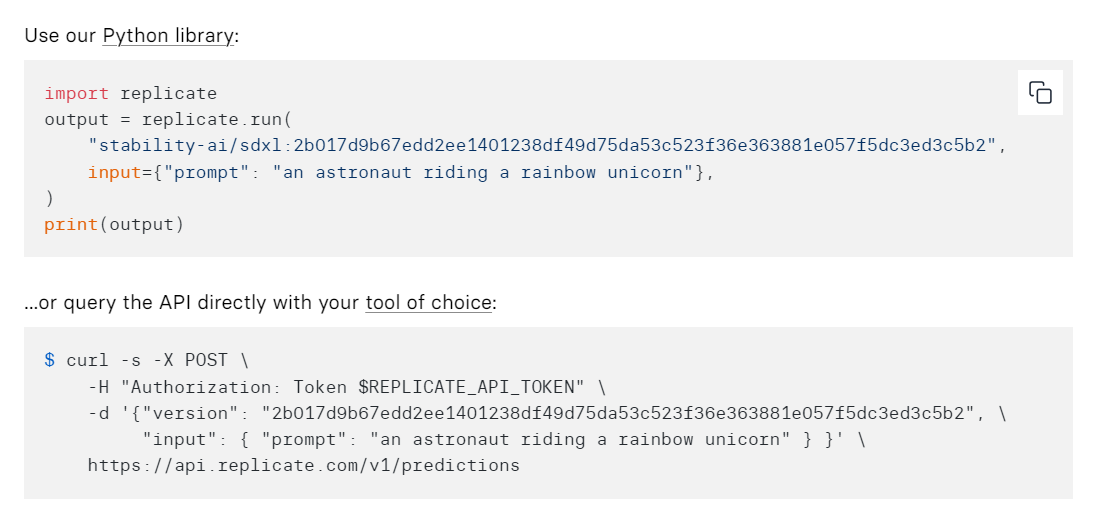The height and width of the screenshot is (529, 1094).
Task: Click the 'curl -s -X POST' command
Action: tap(147, 360)
